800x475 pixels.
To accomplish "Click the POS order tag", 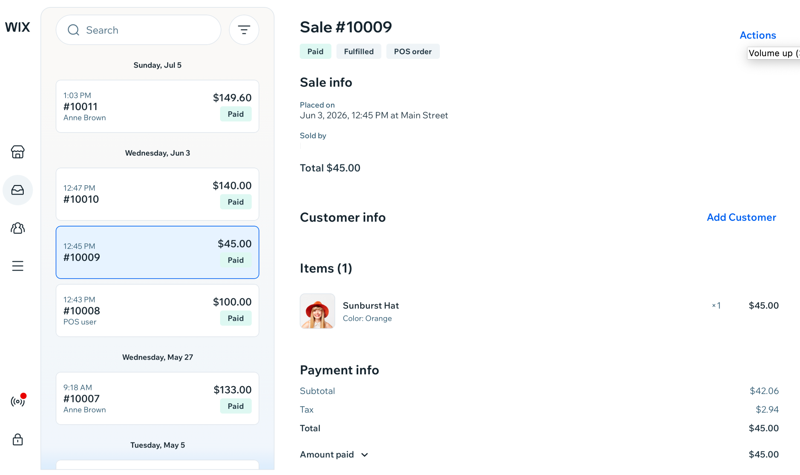I will (x=413, y=52).
